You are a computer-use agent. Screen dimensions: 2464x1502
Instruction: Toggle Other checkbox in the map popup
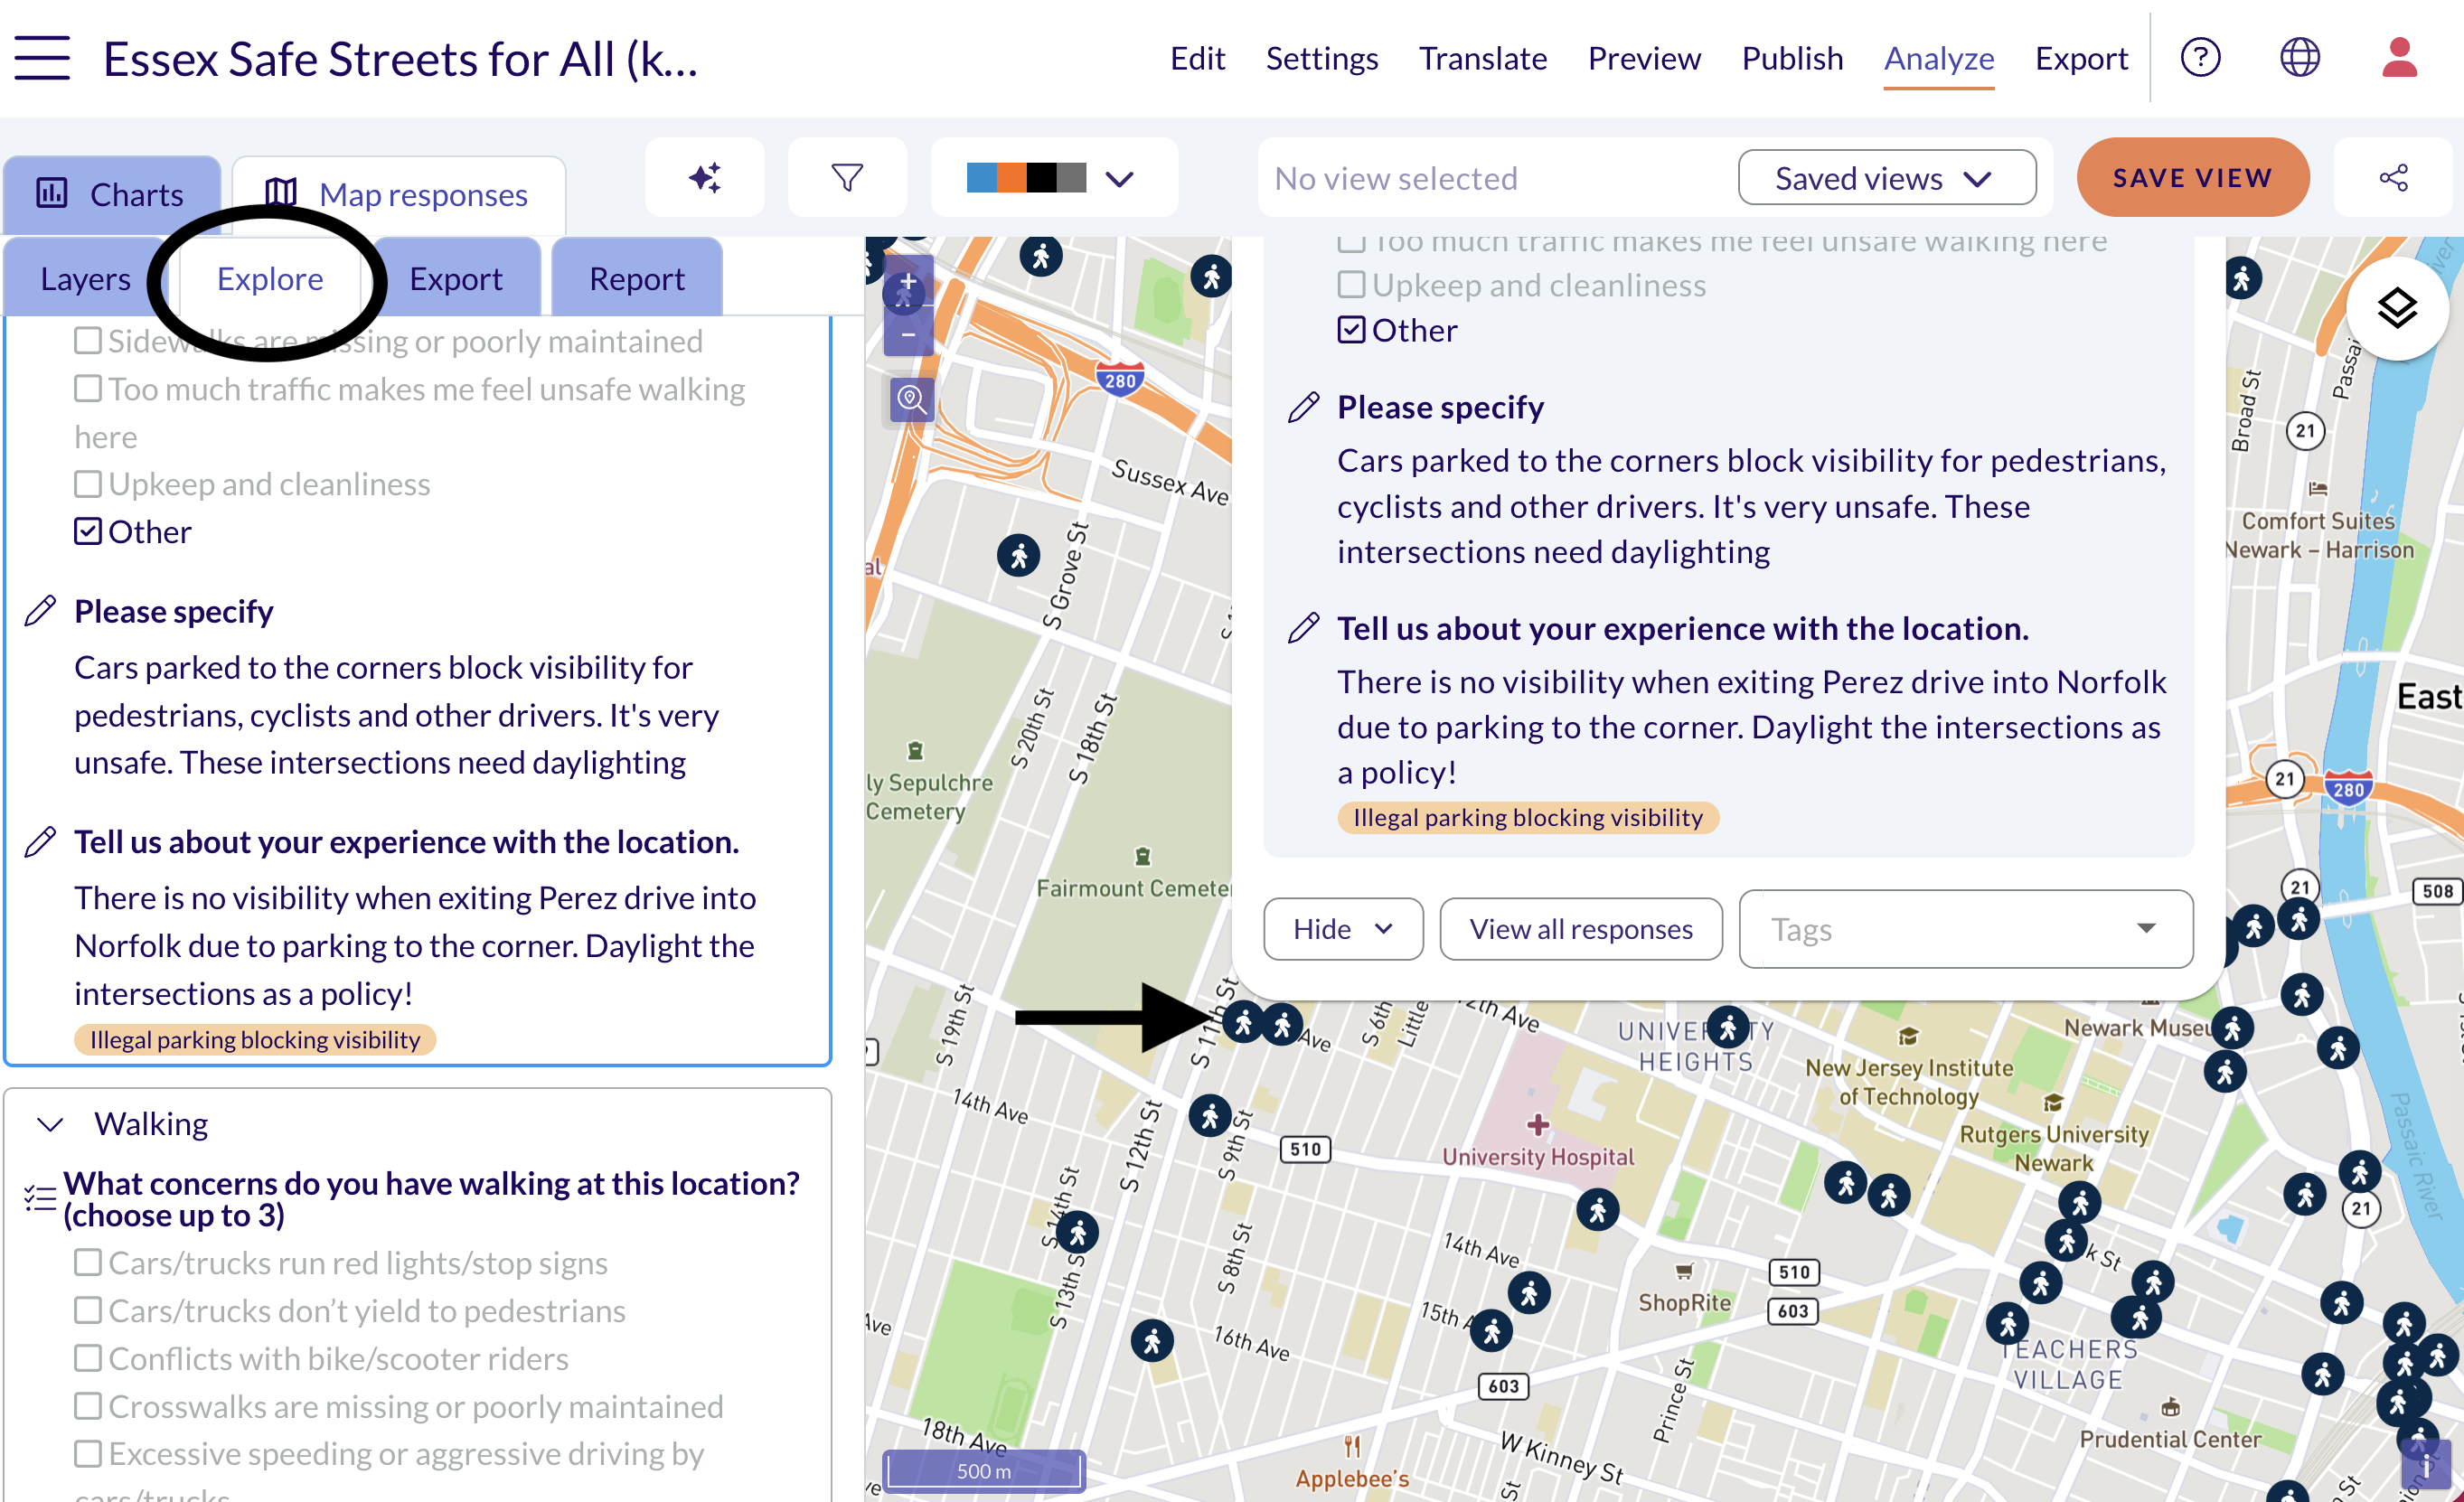coord(1351,330)
